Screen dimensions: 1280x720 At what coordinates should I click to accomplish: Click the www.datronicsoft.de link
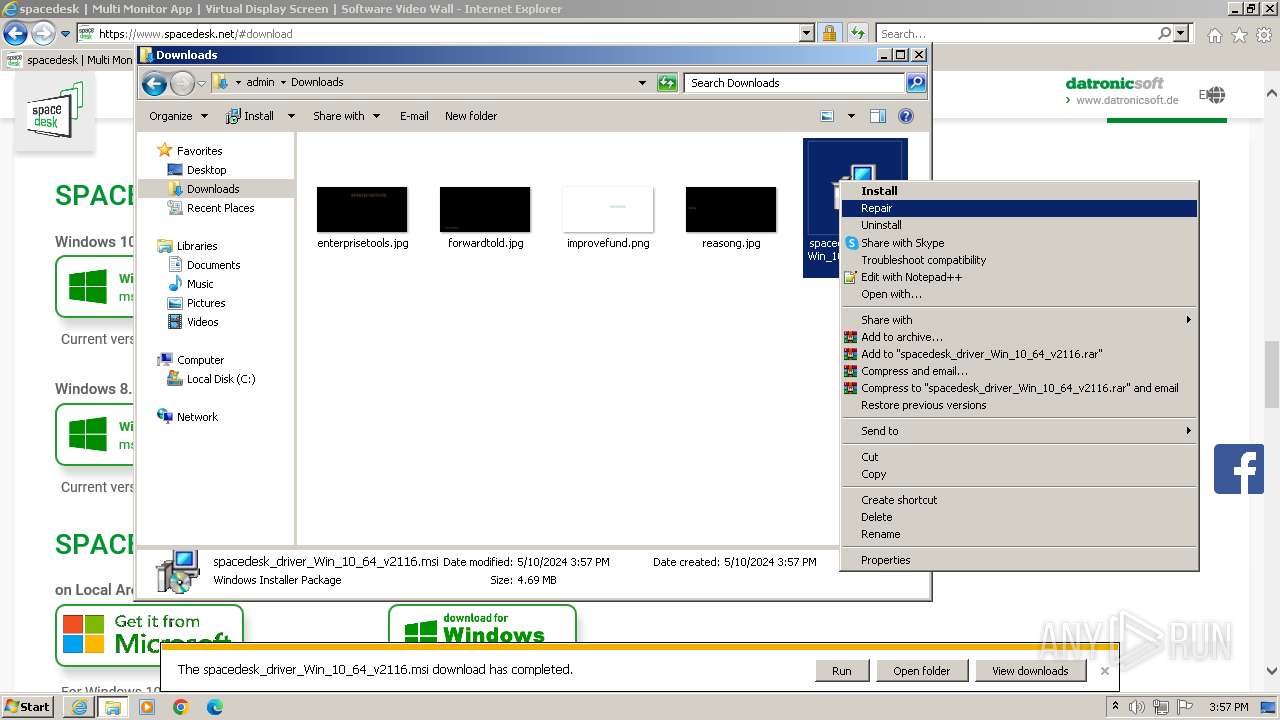click(1127, 100)
